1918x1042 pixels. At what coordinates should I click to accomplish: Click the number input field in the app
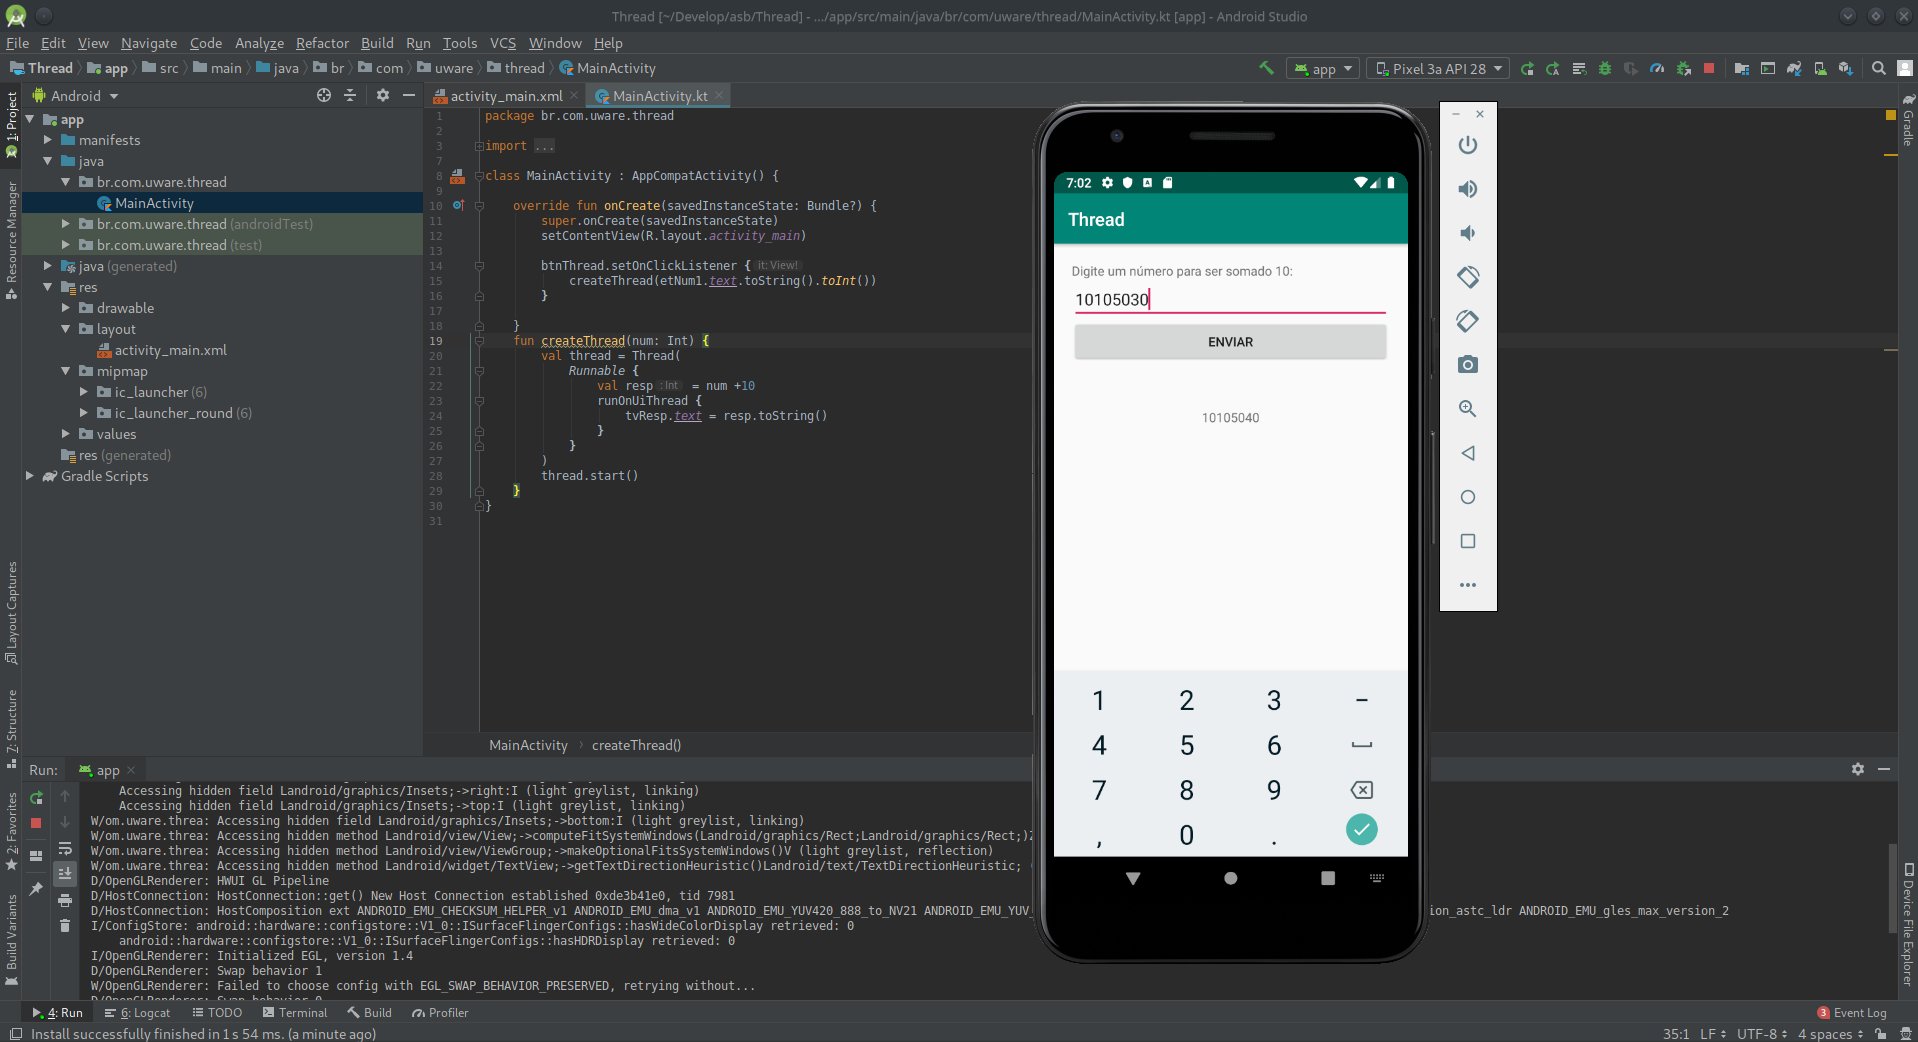point(1229,300)
